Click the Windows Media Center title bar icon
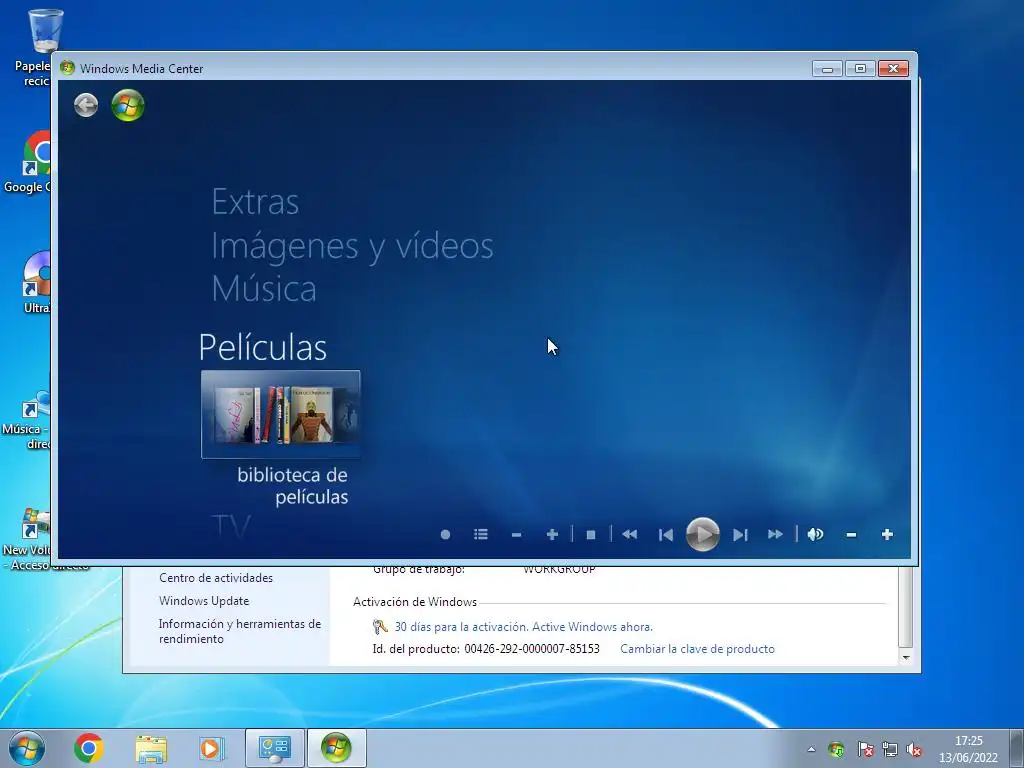 67,68
